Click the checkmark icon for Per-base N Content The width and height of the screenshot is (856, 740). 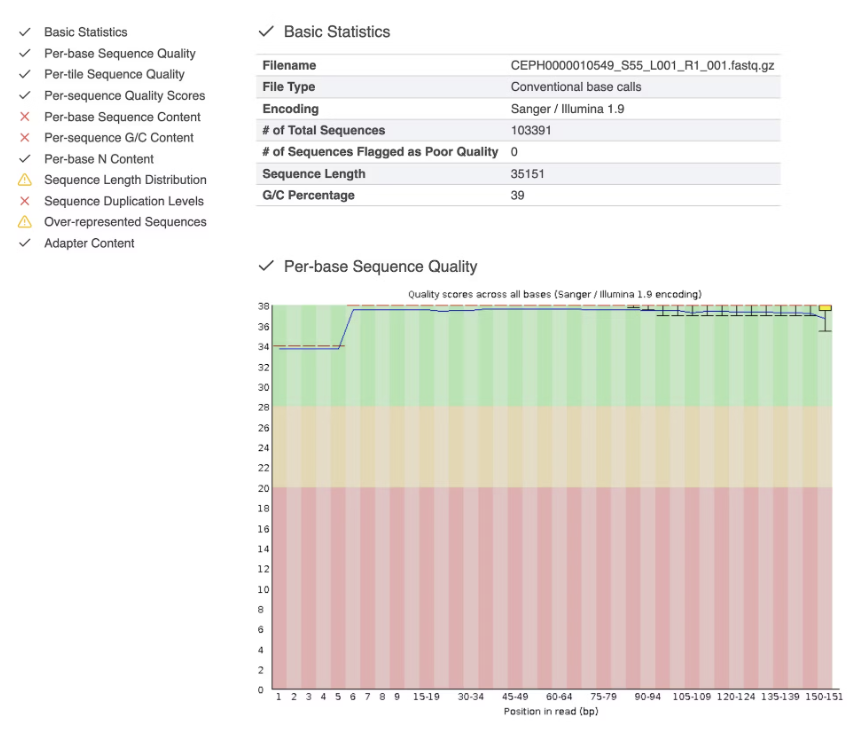[x=25, y=159]
